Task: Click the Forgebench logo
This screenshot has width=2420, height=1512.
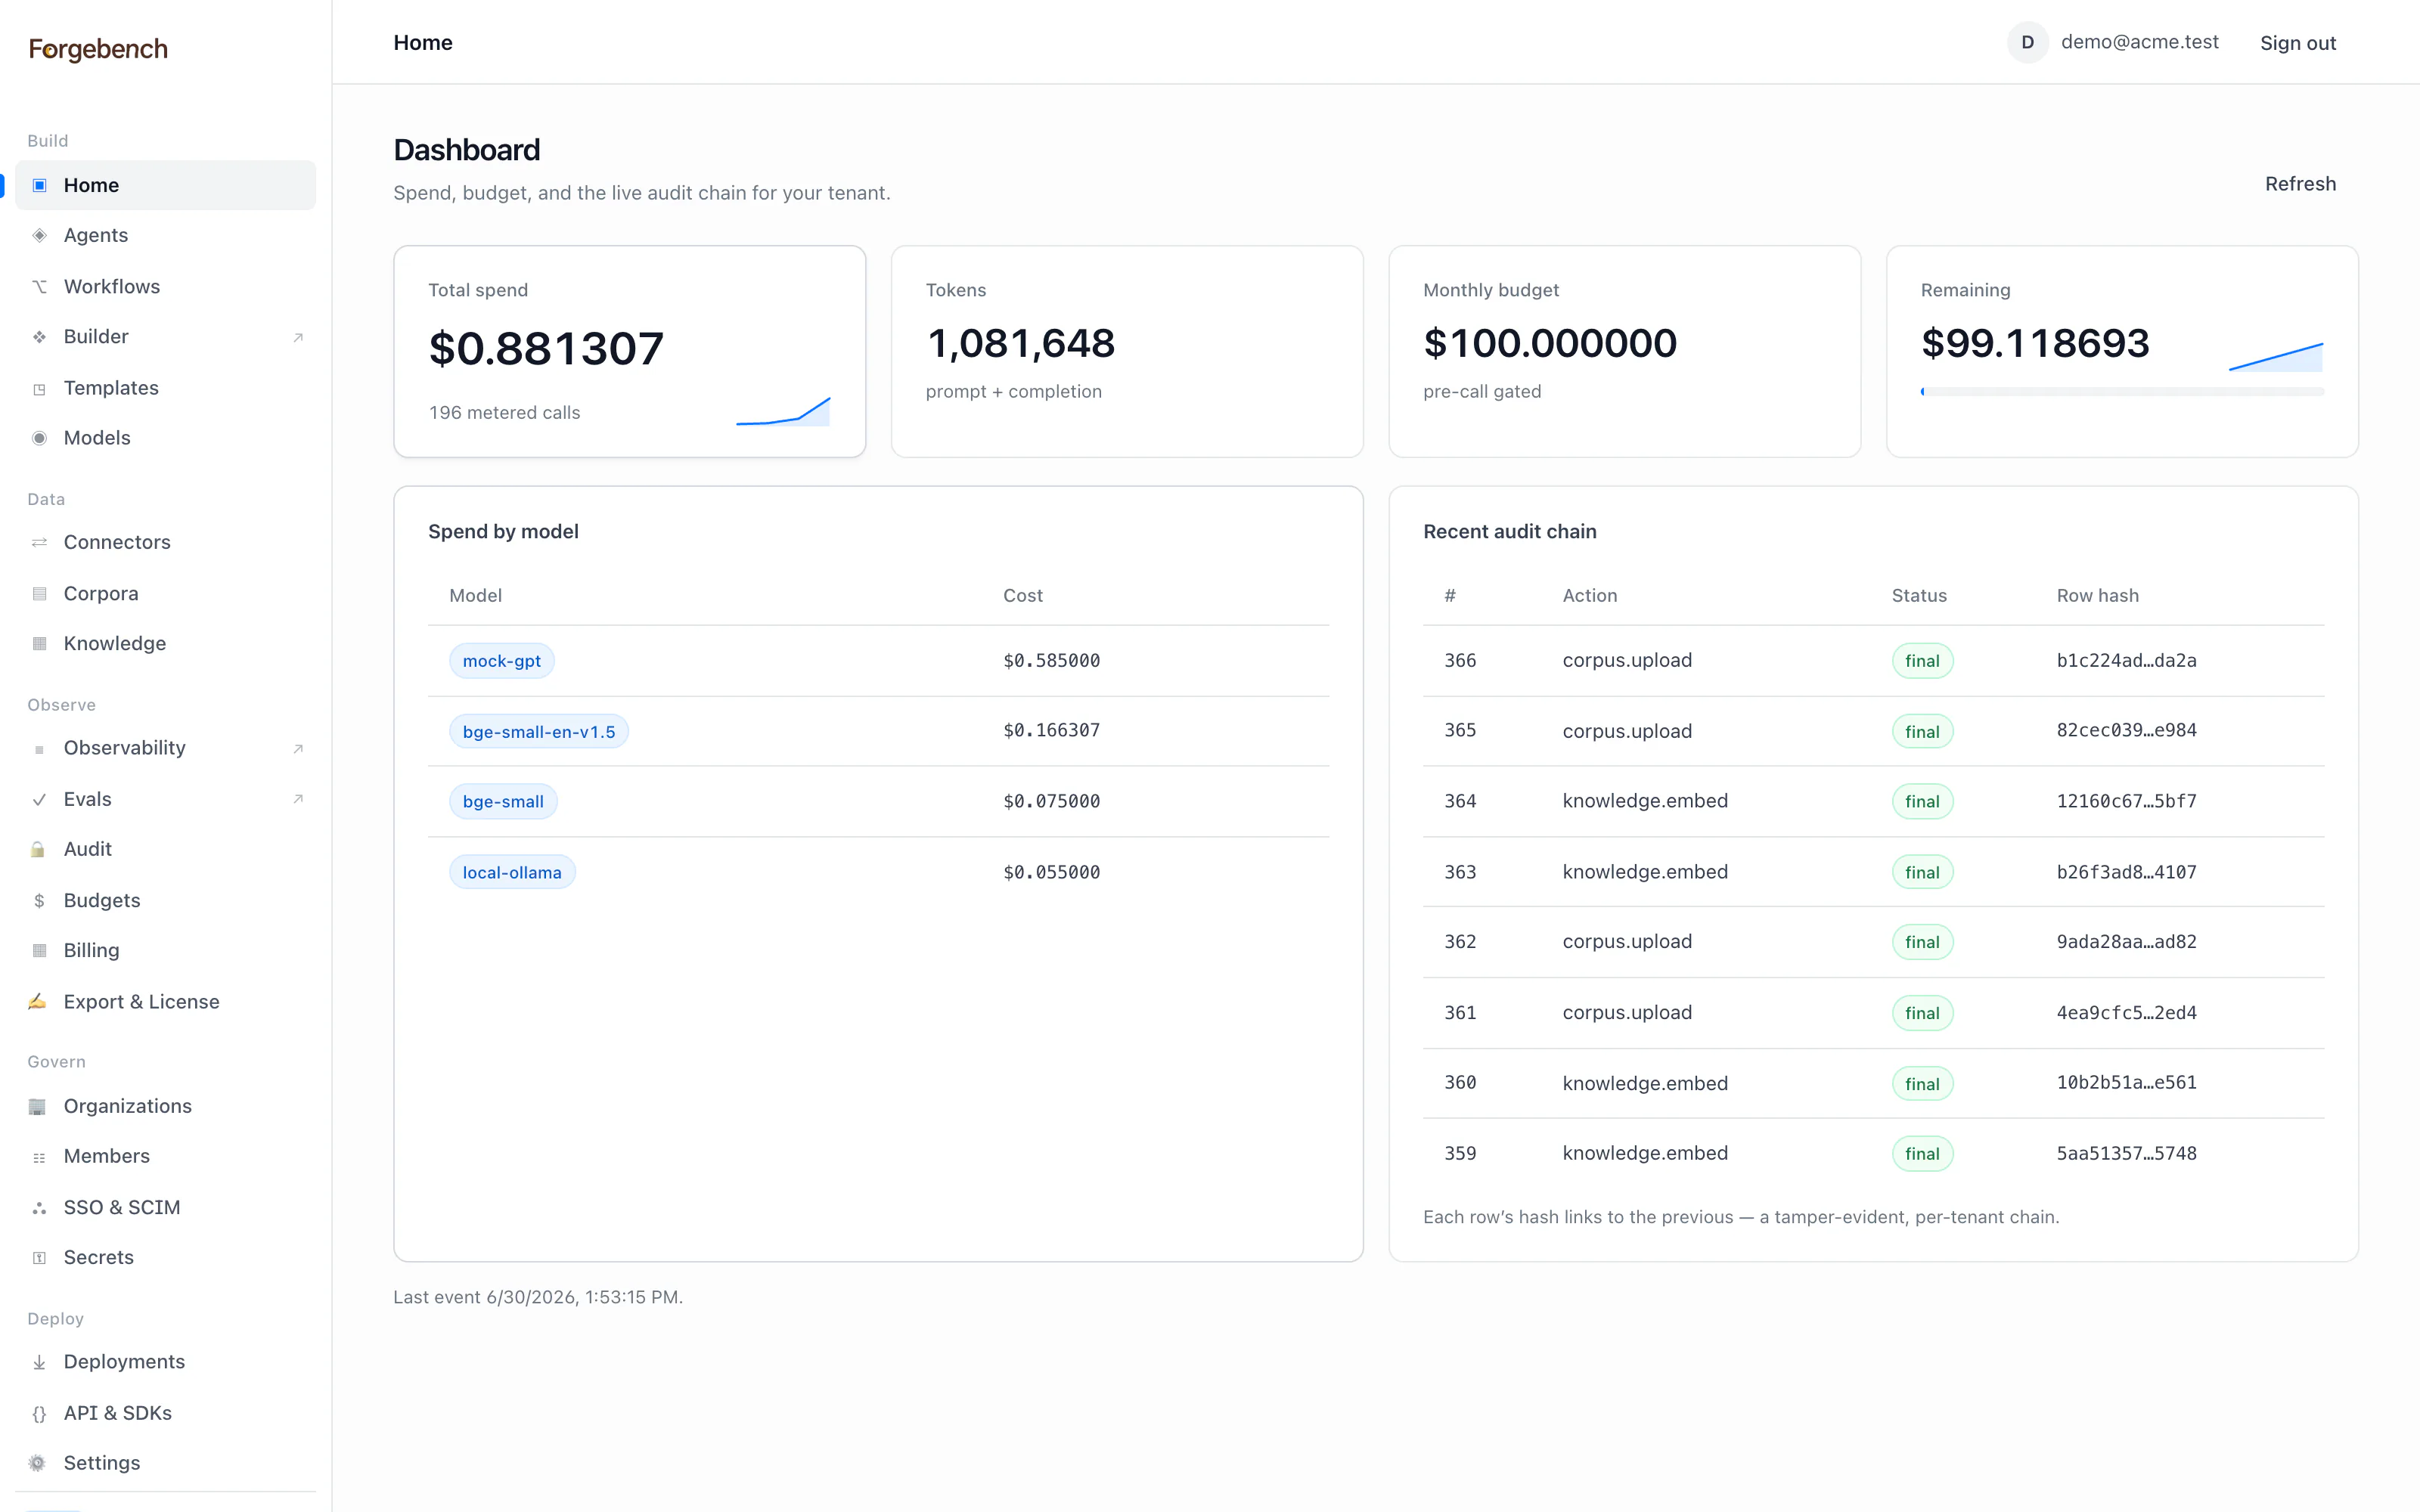Action: pyautogui.click(x=98, y=49)
